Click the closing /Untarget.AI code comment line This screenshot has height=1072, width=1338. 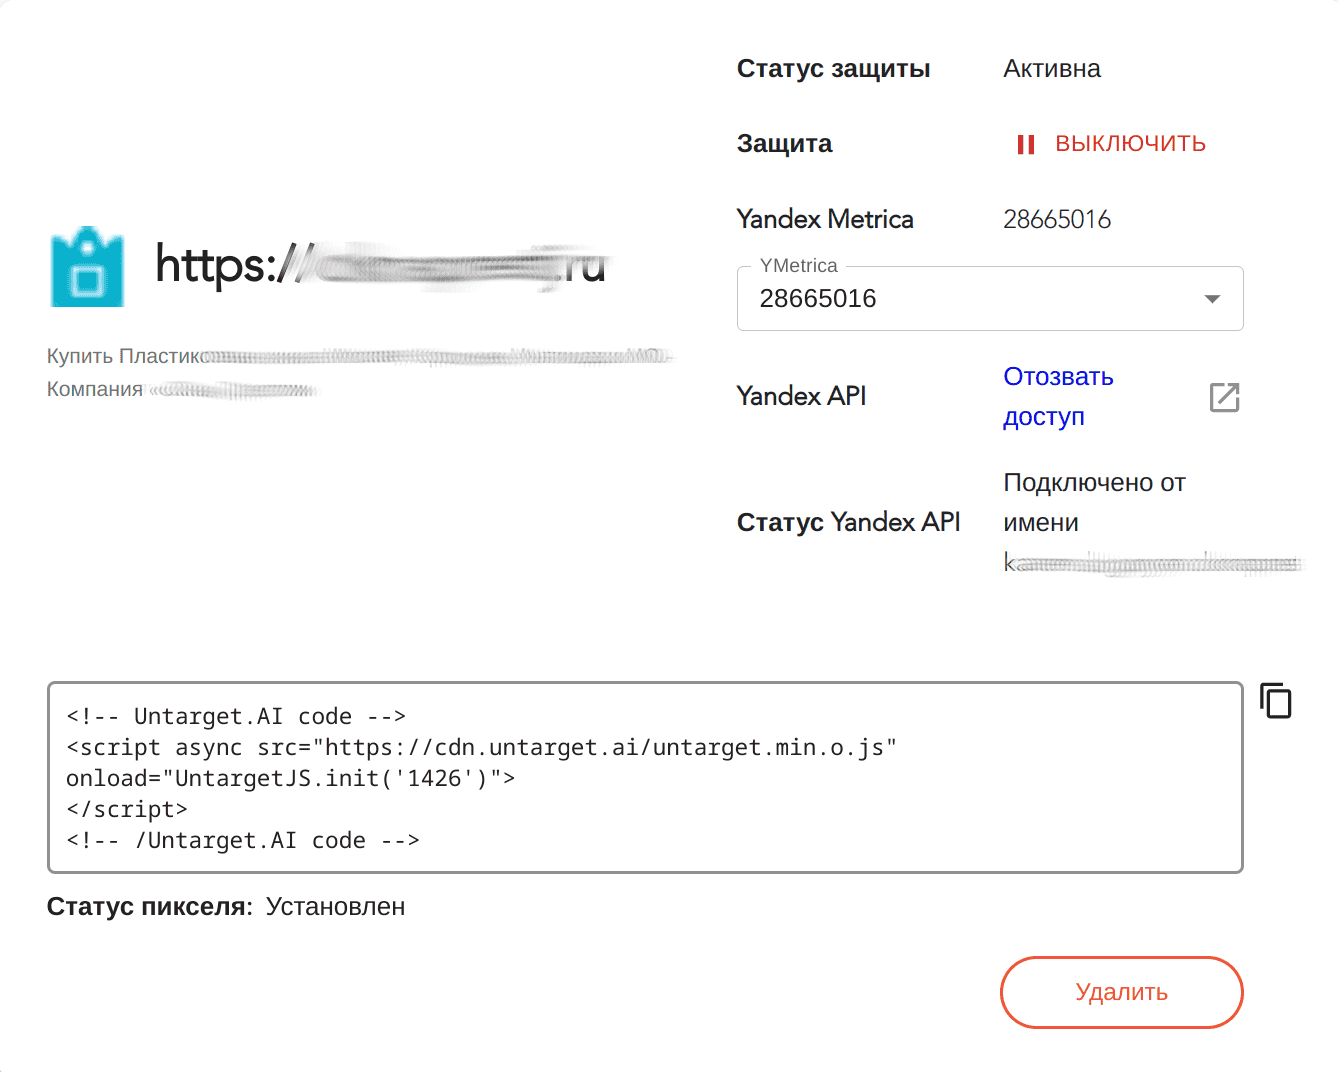click(x=243, y=840)
